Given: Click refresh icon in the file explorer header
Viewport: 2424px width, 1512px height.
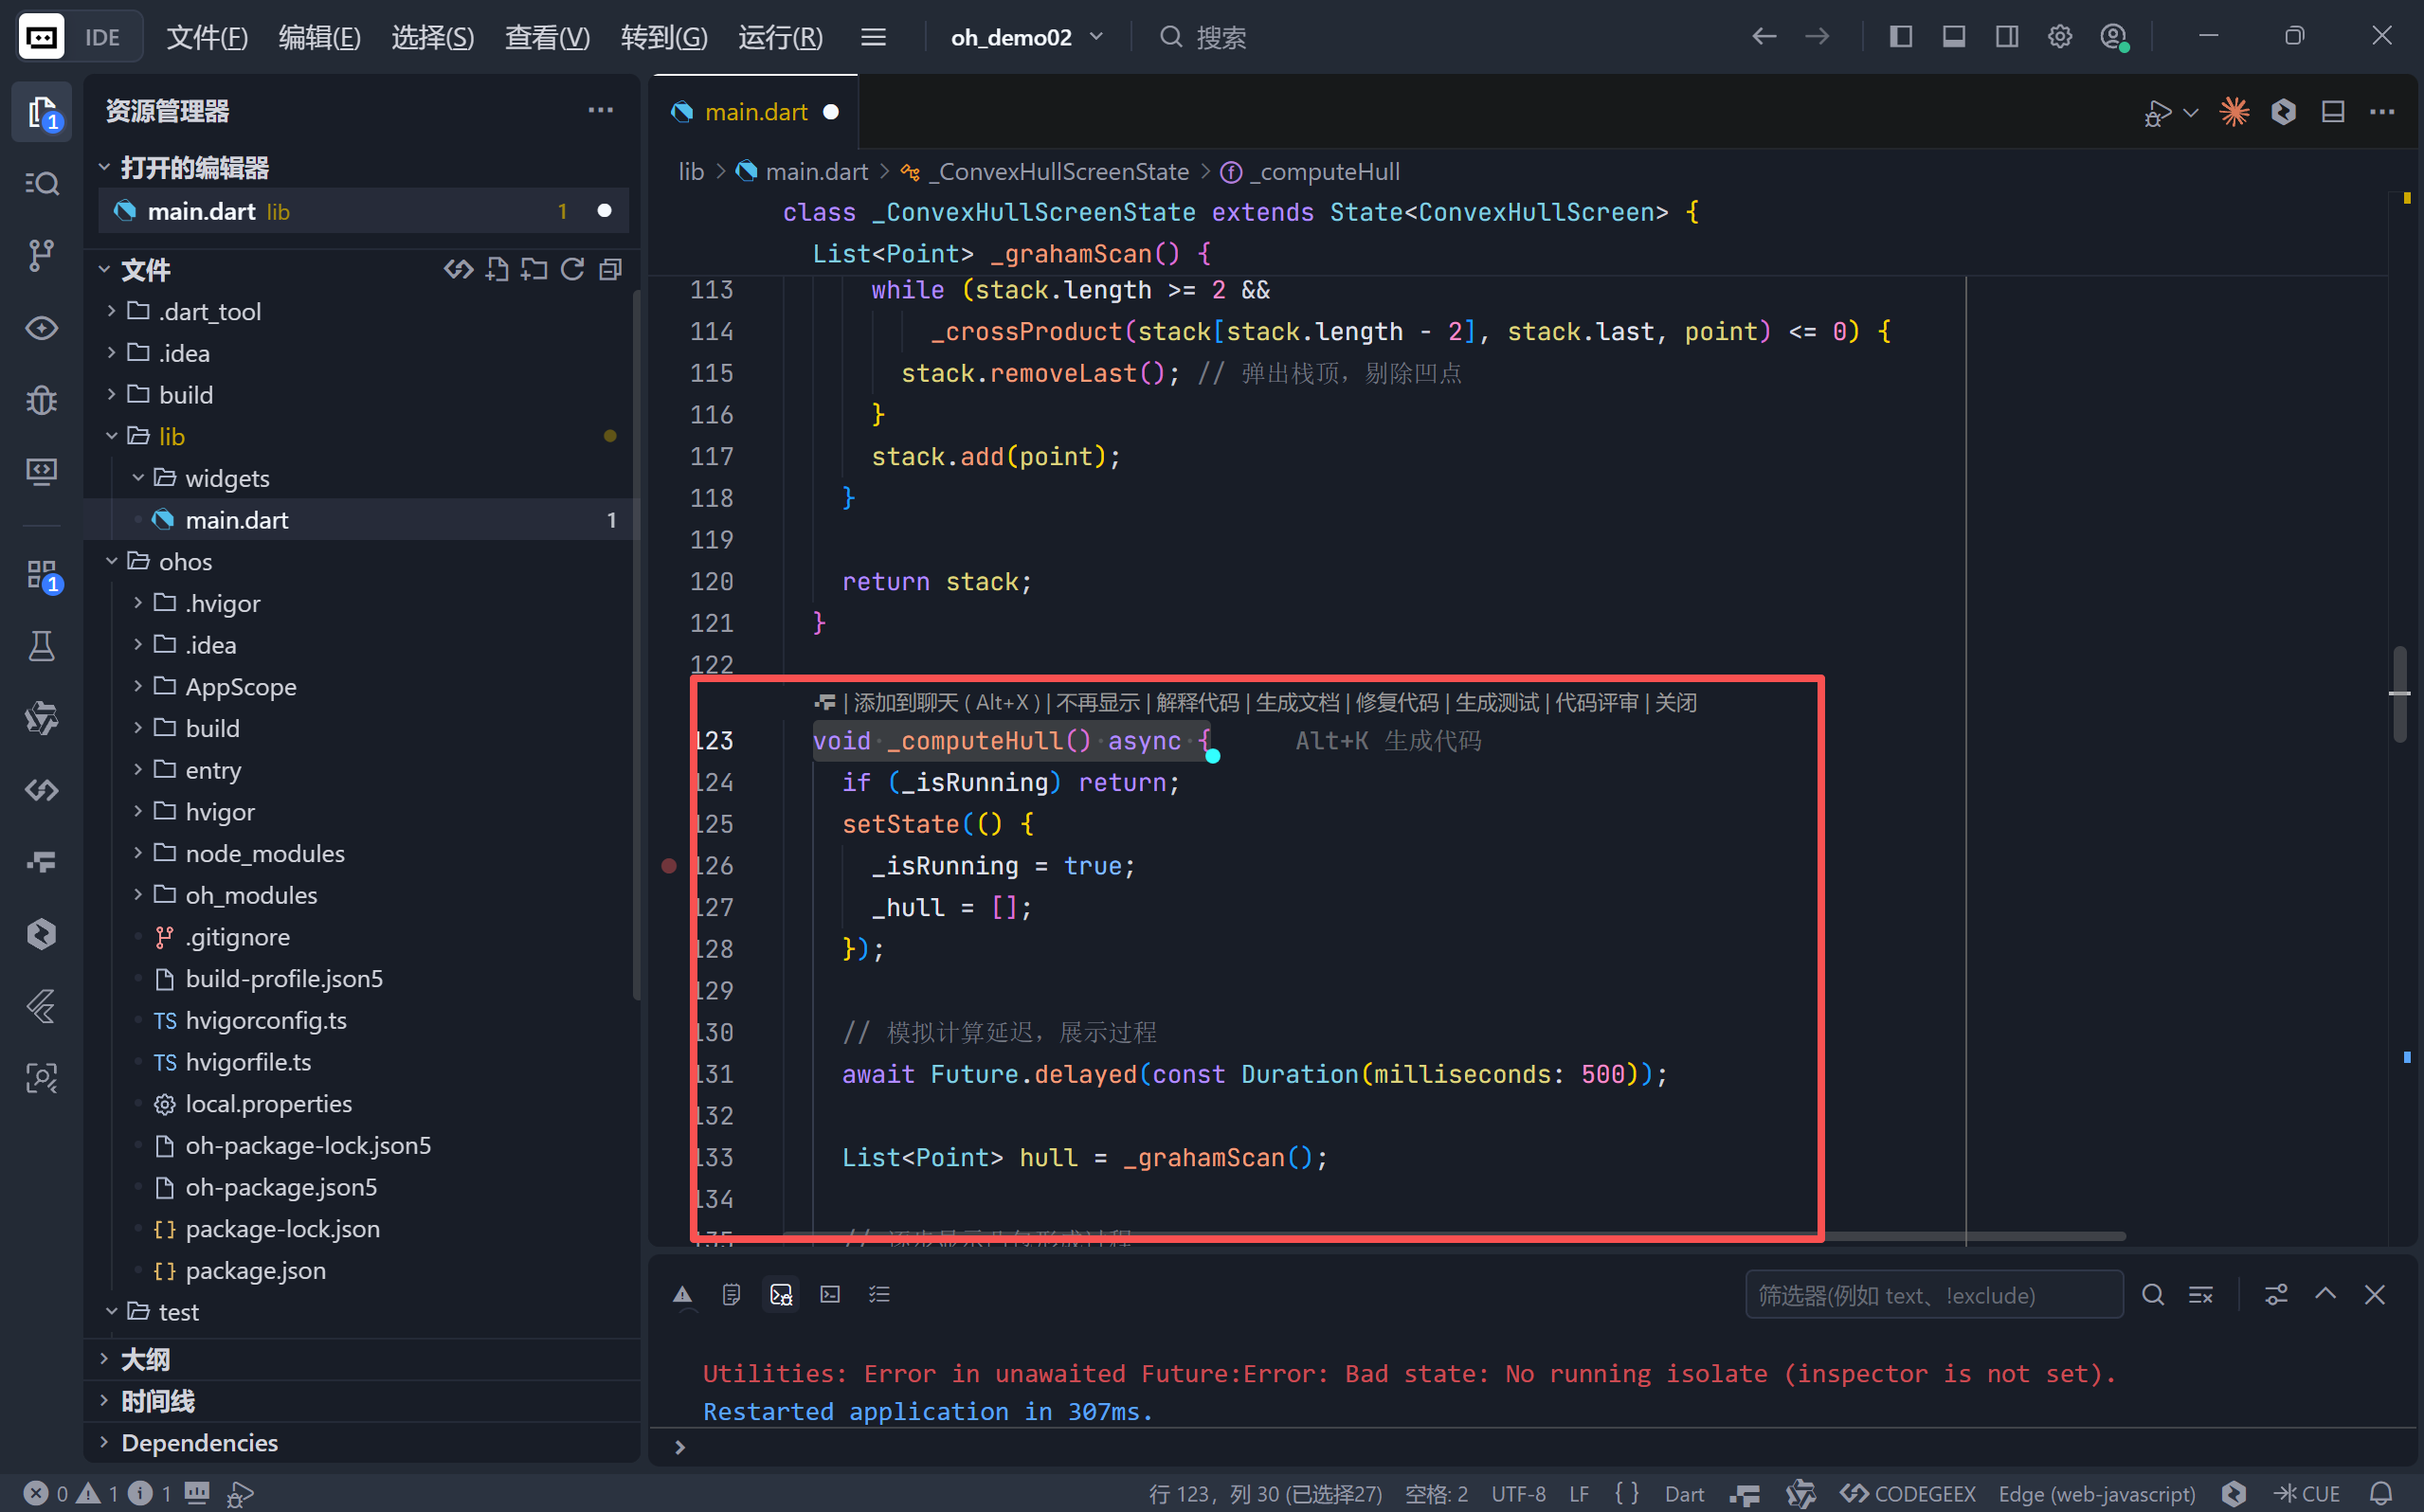Looking at the screenshot, I should pyautogui.click(x=572, y=269).
